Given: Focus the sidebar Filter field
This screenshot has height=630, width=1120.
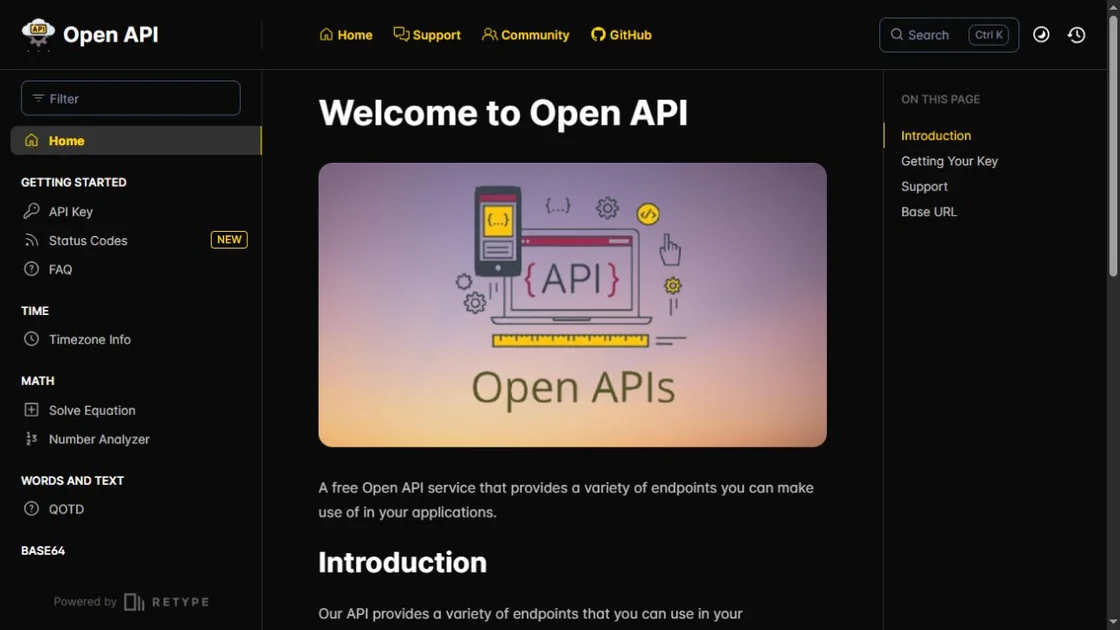Looking at the screenshot, I should [x=131, y=98].
